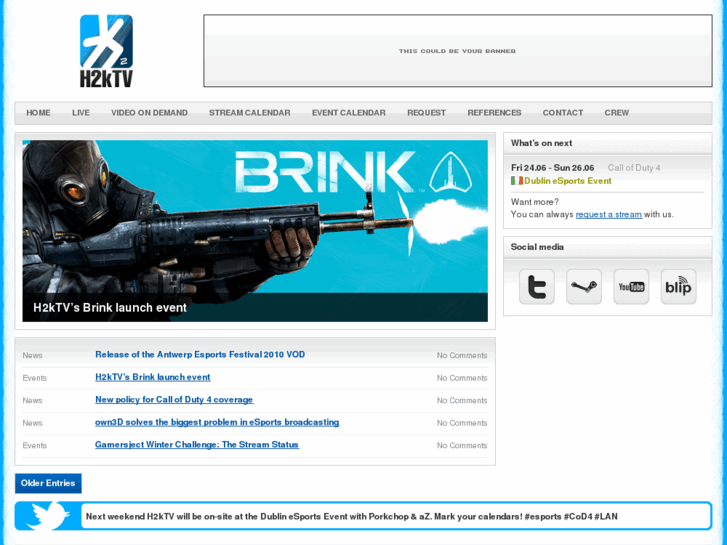Image resolution: width=727 pixels, height=545 pixels.
Task: Open the CREW menu item
Action: 617,113
